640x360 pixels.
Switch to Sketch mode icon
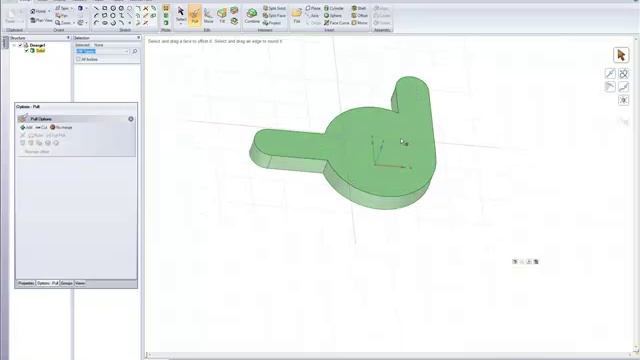click(x=166, y=8)
